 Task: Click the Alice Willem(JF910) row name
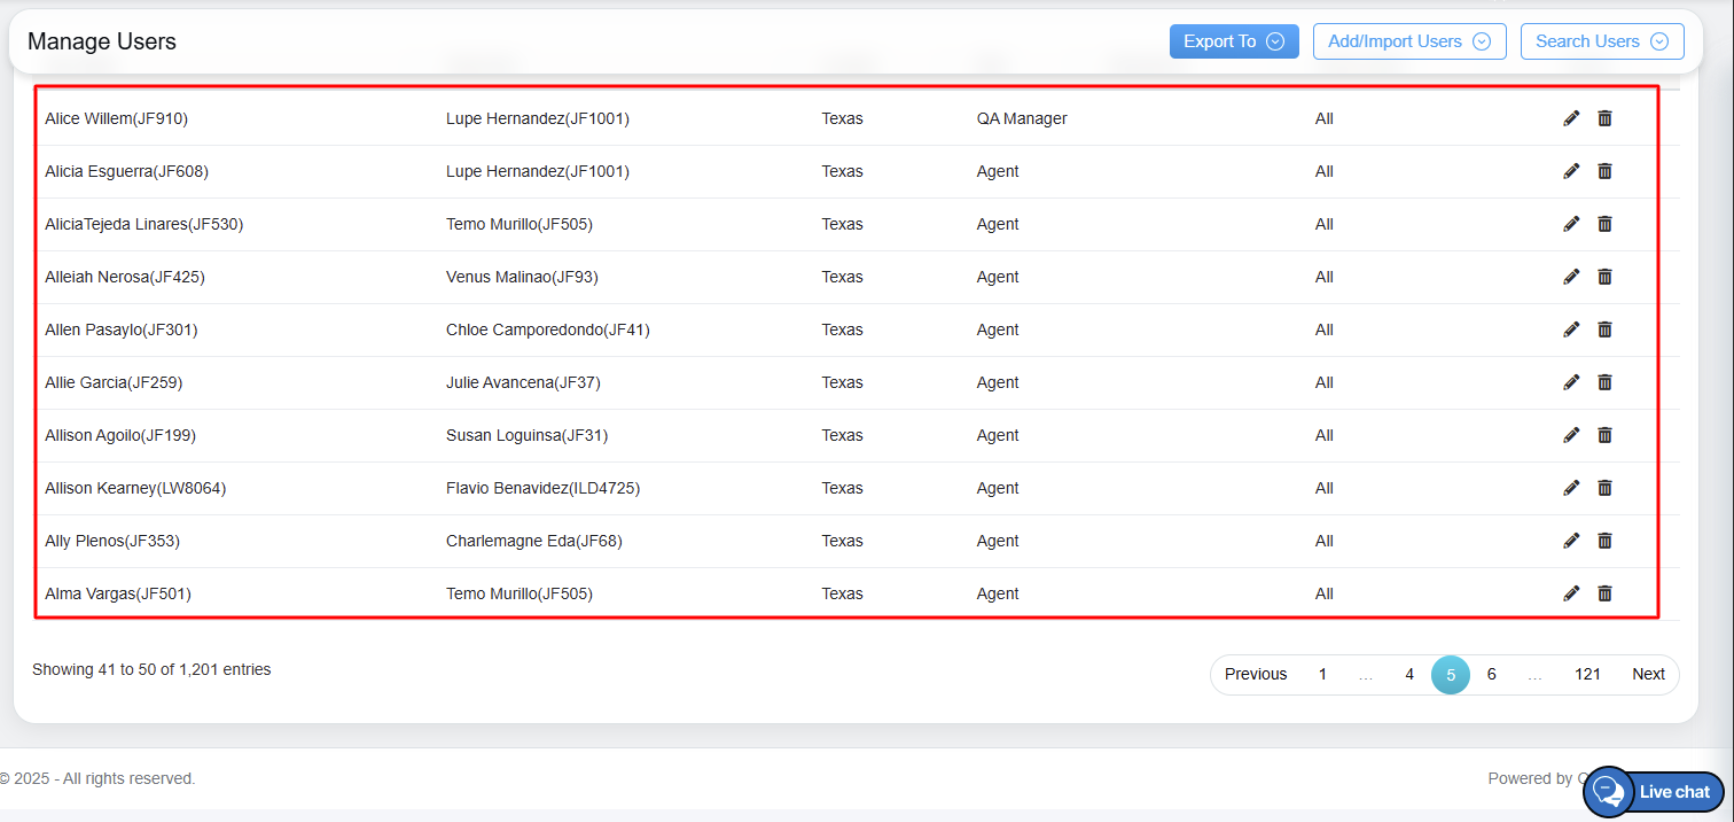116,119
